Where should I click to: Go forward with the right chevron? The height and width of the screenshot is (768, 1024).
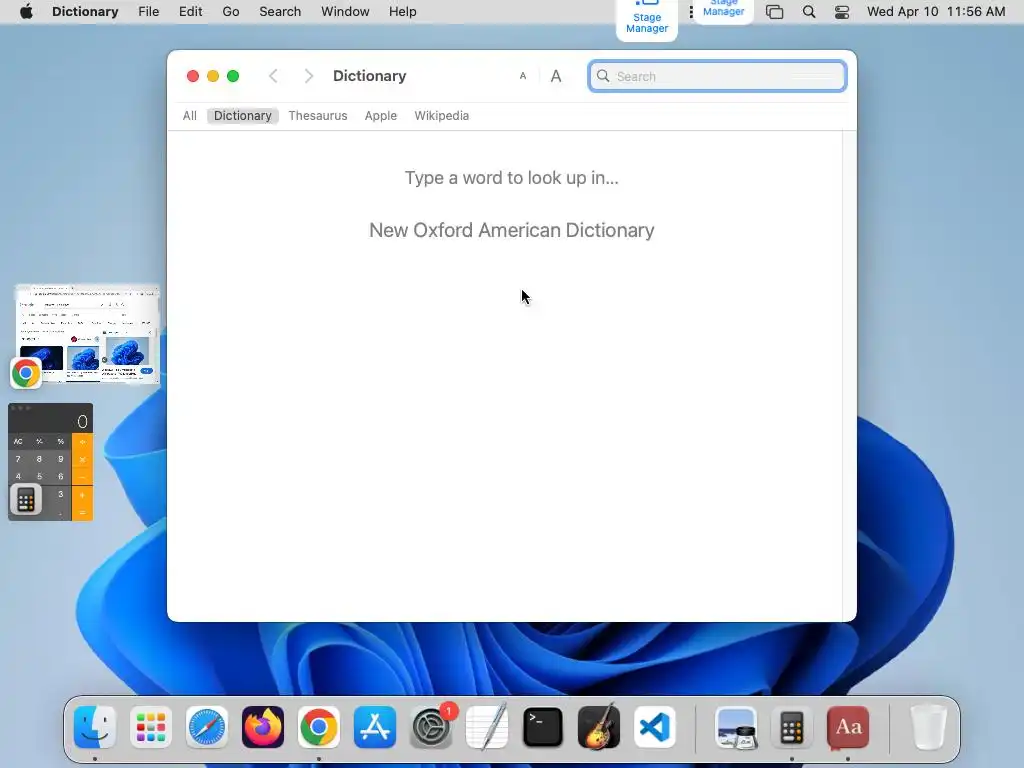(309, 76)
